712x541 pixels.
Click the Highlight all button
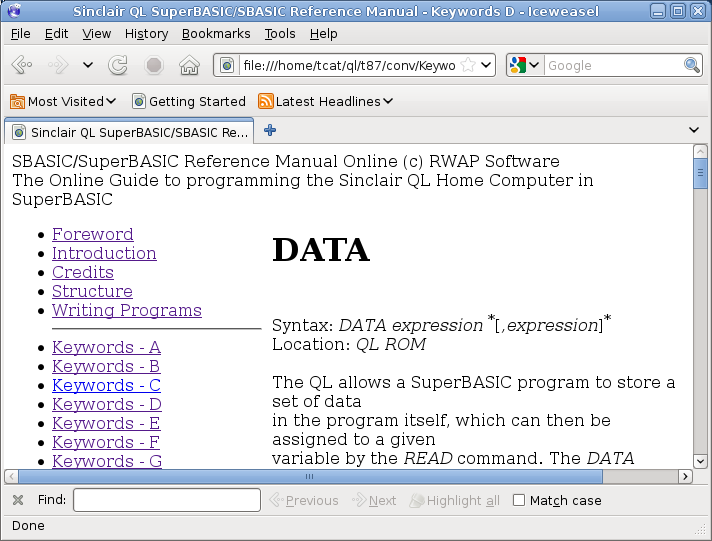(454, 501)
